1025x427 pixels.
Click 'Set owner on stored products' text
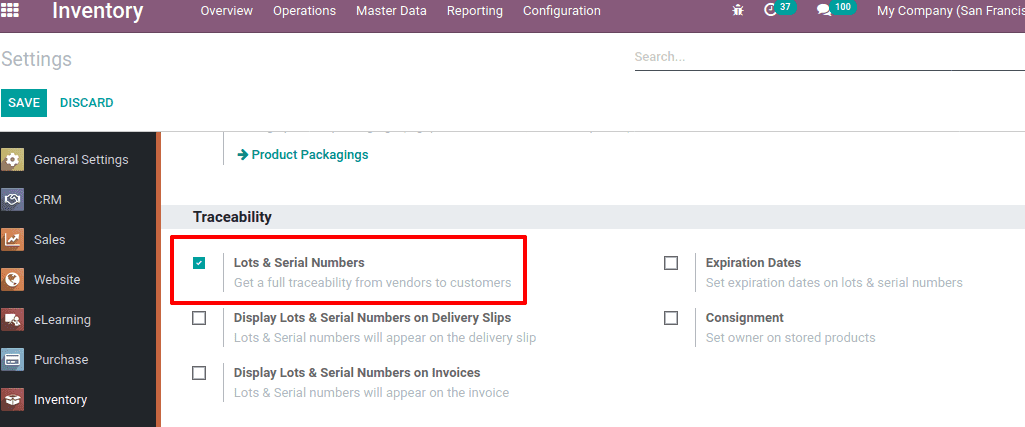[790, 338]
